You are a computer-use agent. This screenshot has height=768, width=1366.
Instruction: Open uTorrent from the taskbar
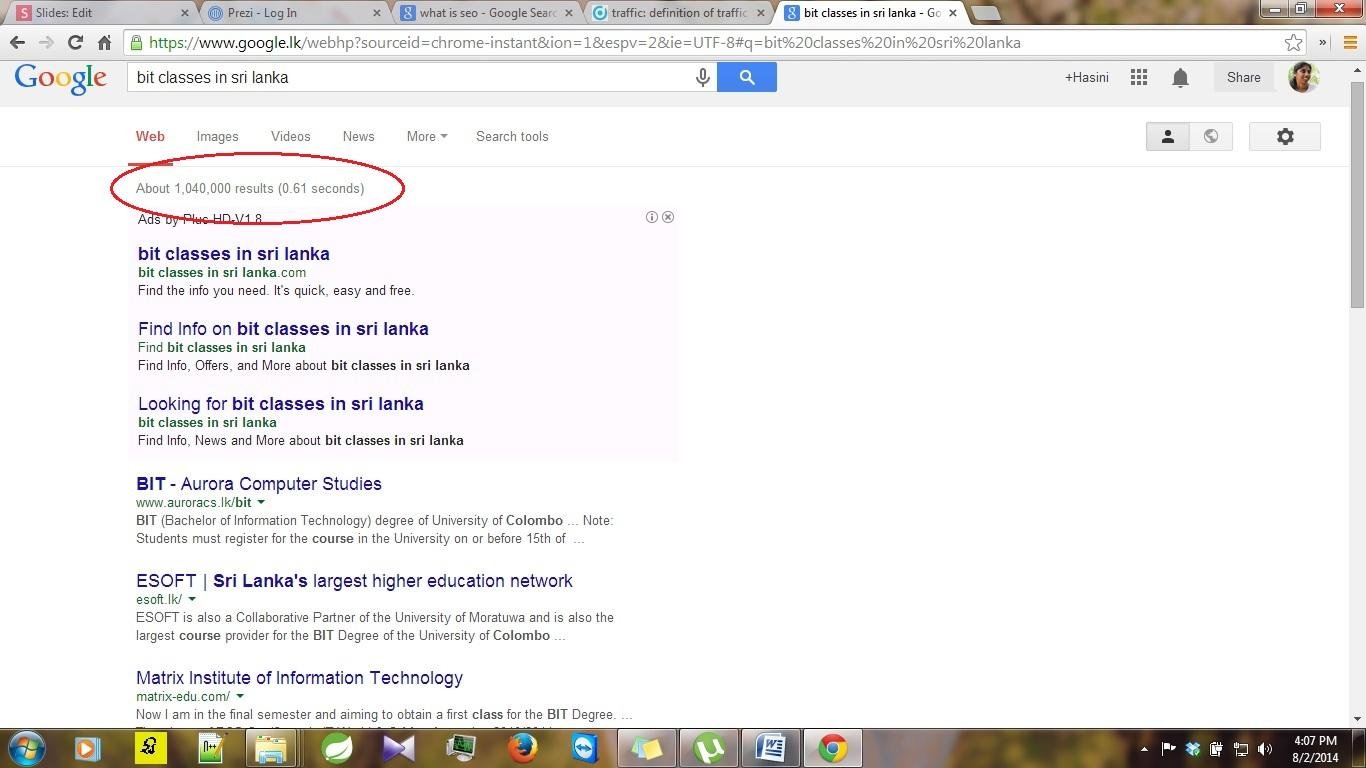click(x=709, y=747)
